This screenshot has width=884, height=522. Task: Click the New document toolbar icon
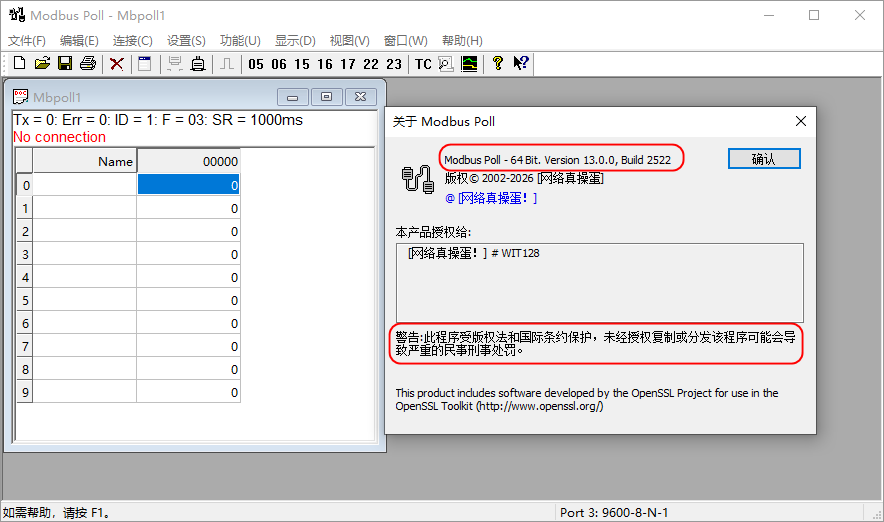(x=19, y=64)
